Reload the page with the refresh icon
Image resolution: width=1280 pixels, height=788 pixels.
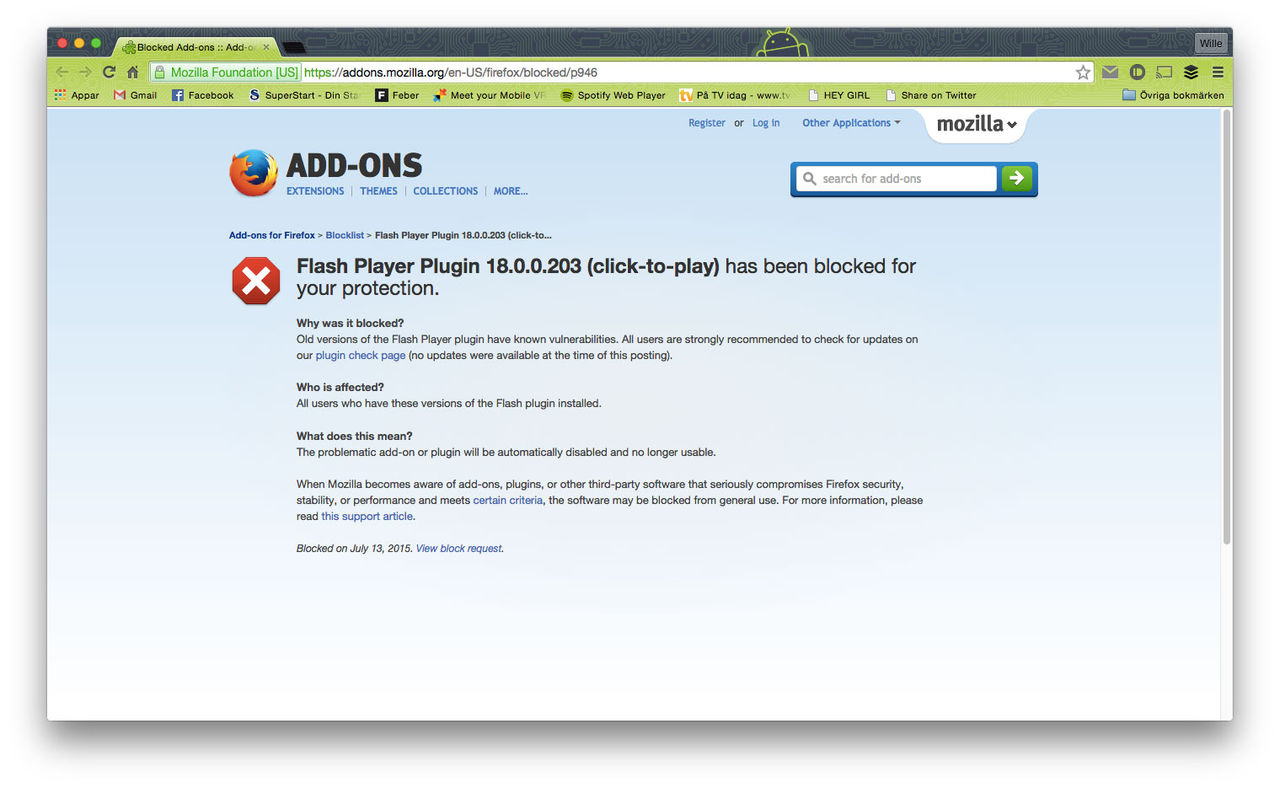[109, 72]
